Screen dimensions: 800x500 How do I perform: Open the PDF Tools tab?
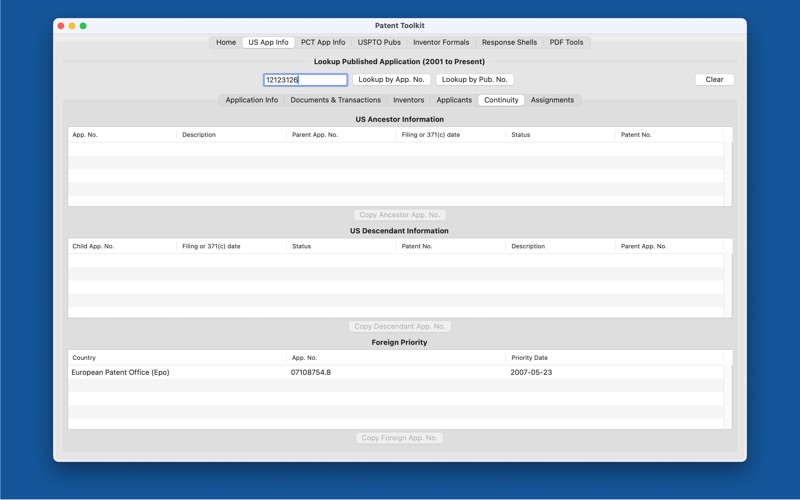click(566, 42)
